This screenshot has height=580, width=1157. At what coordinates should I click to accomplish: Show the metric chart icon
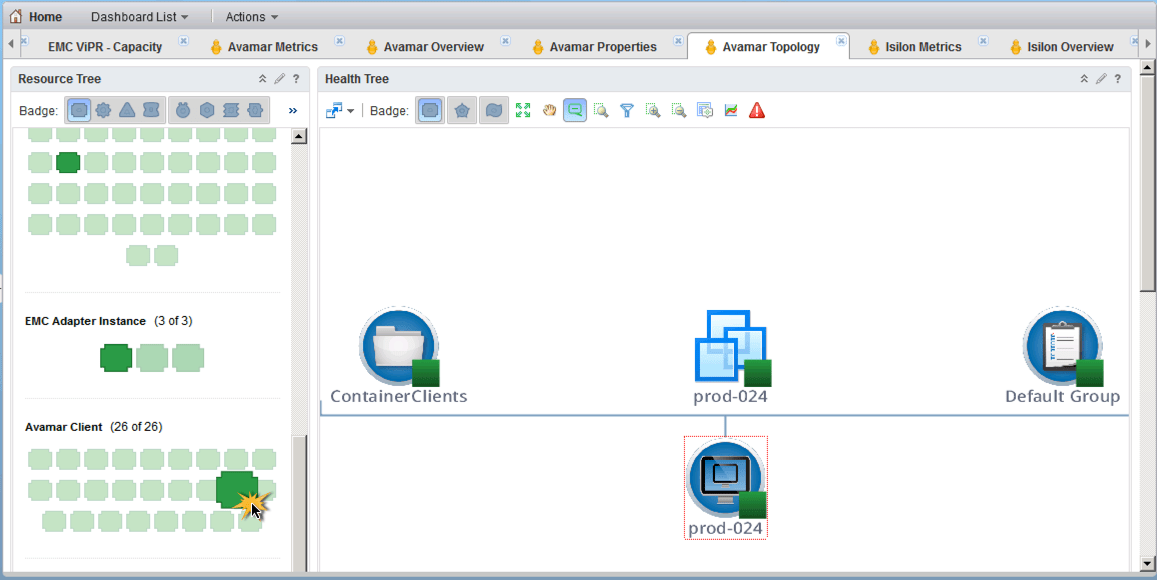(x=731, y=111)
